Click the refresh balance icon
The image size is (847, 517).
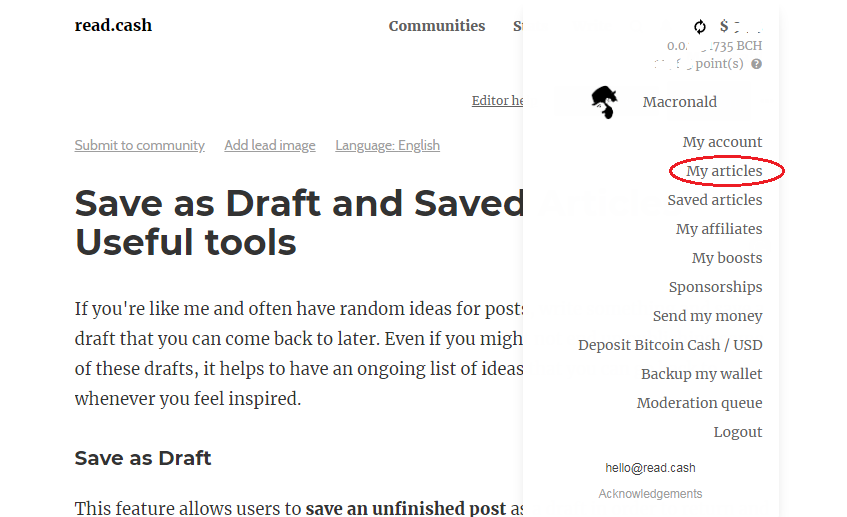click(700, 26)
